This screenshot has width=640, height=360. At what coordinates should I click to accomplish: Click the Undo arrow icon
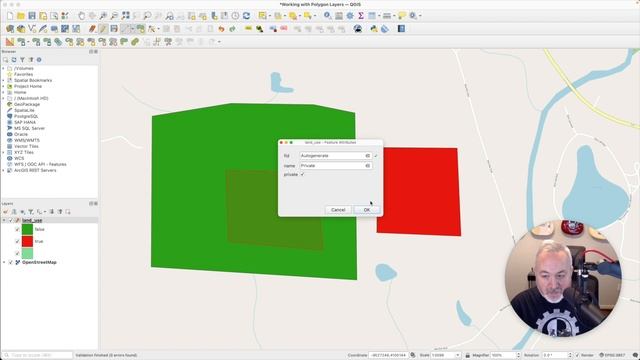pyautogui.click(x=221, y=29)
